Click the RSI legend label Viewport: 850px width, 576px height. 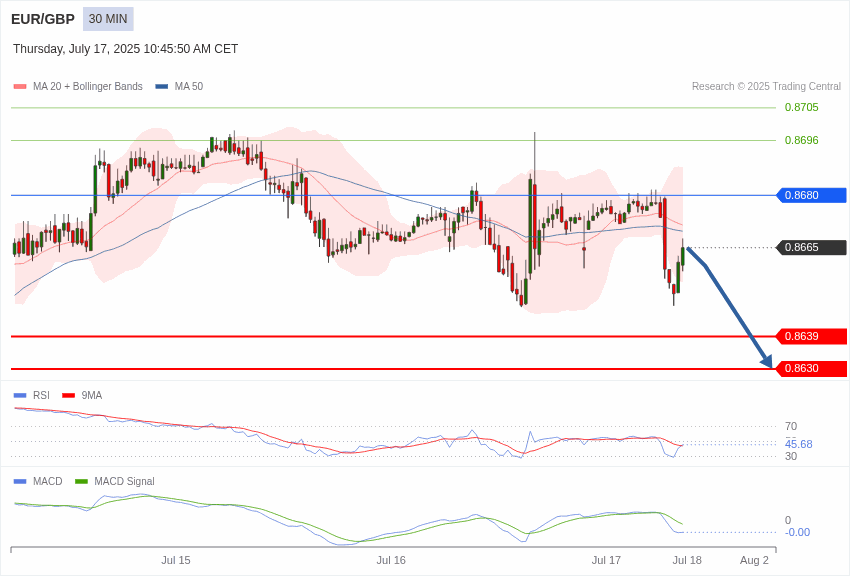click(41, 396)
